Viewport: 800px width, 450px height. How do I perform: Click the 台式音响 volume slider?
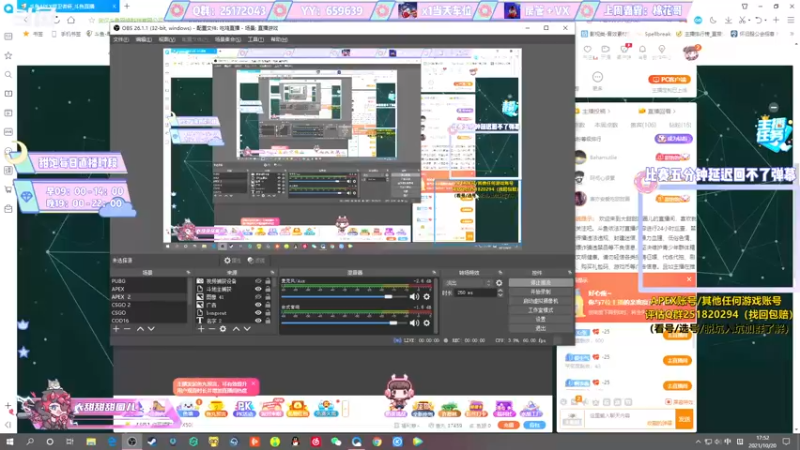344,322
